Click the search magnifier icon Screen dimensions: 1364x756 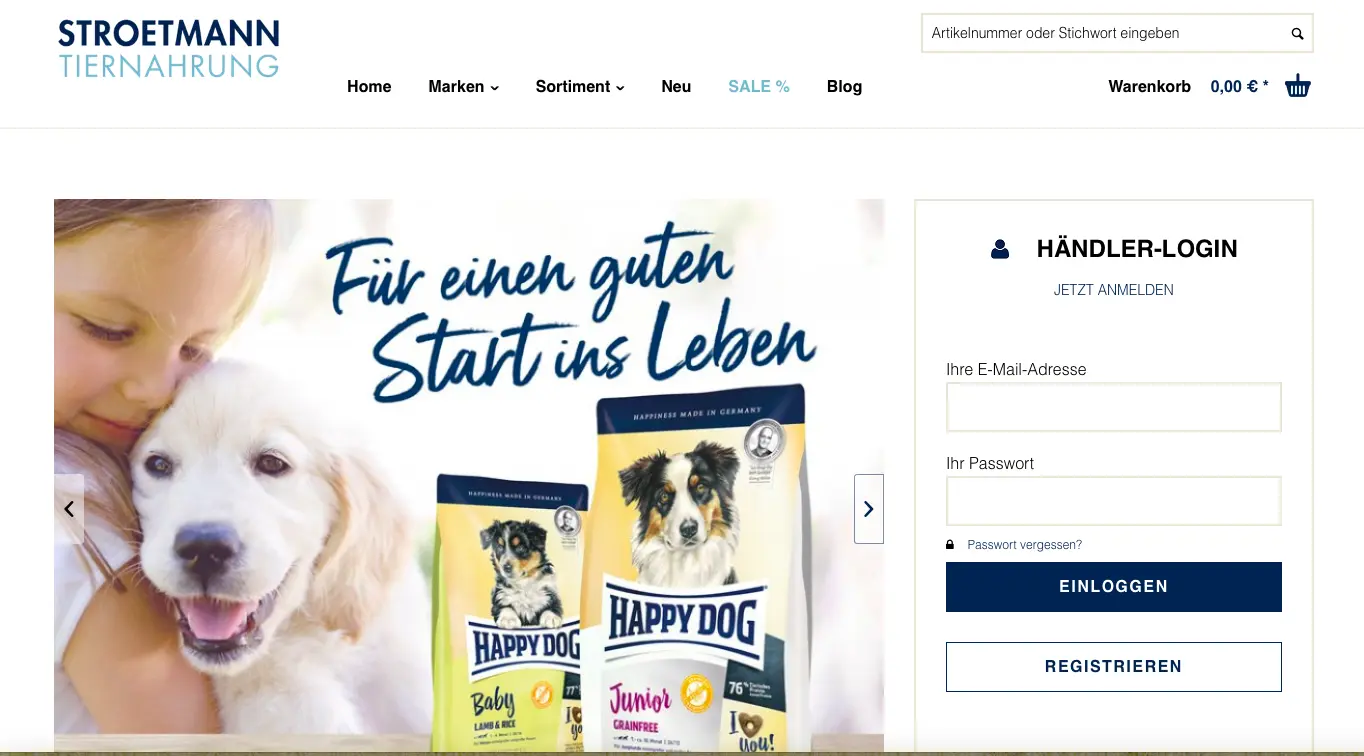pos(1297,34)
